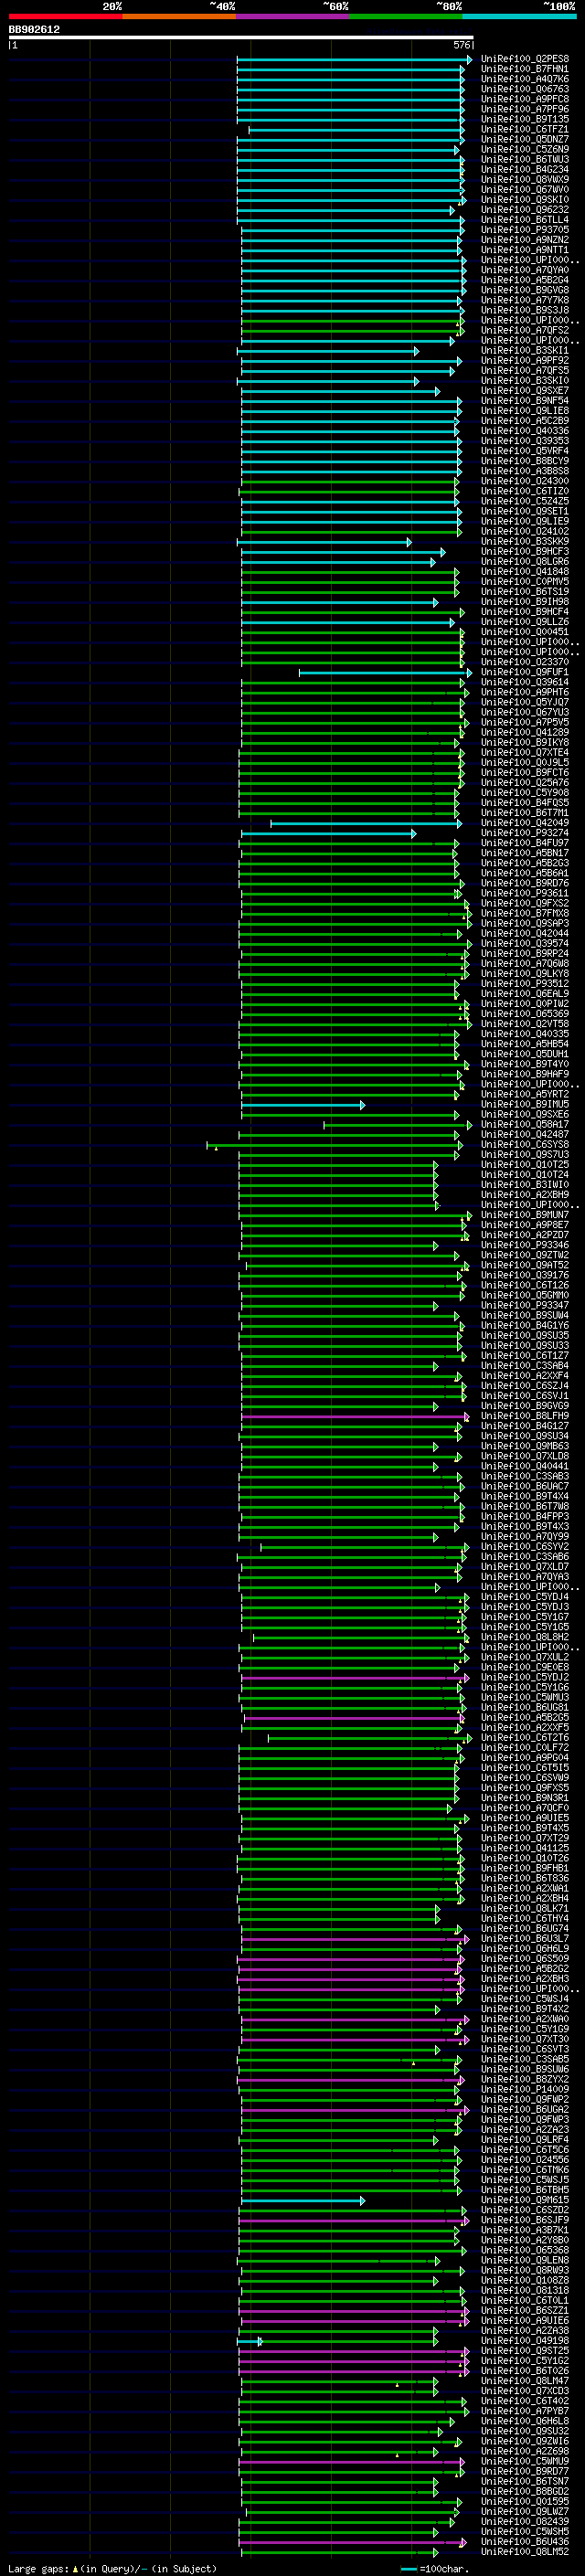This screenshot has width=585, height=2576.
Task: Select label UniRef100_Q40441
Action: pos(525,1467)
